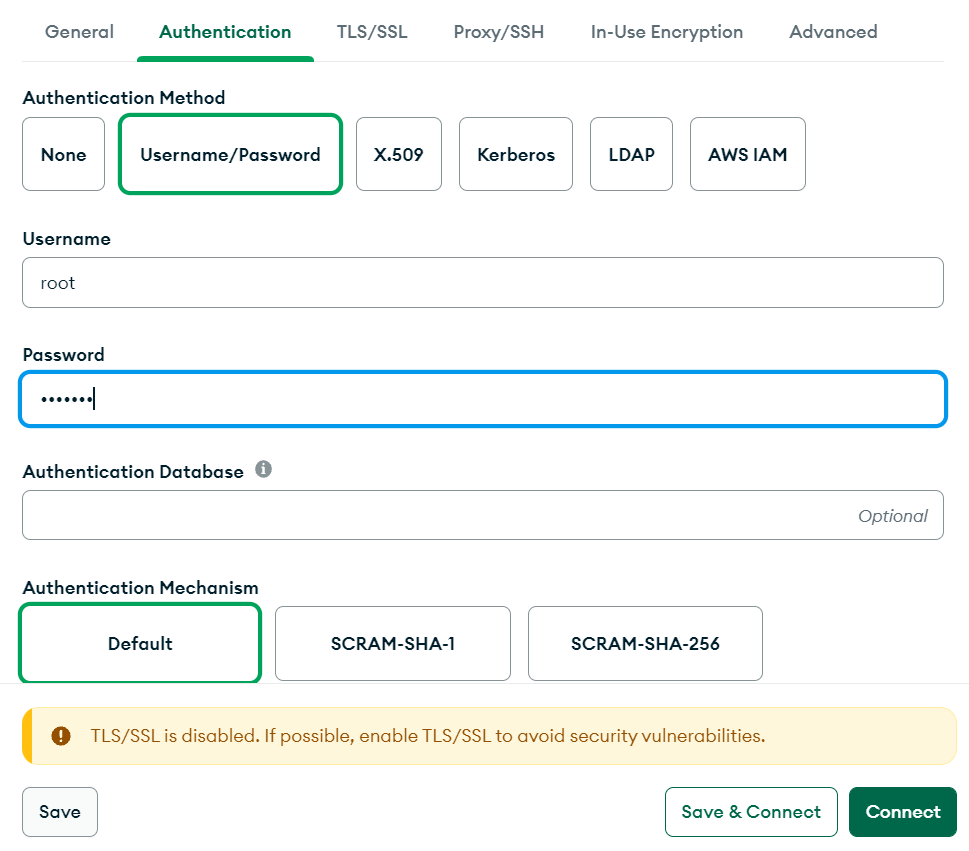
Task: Click the Authentication Database info icon
Action: pos(263,470)
